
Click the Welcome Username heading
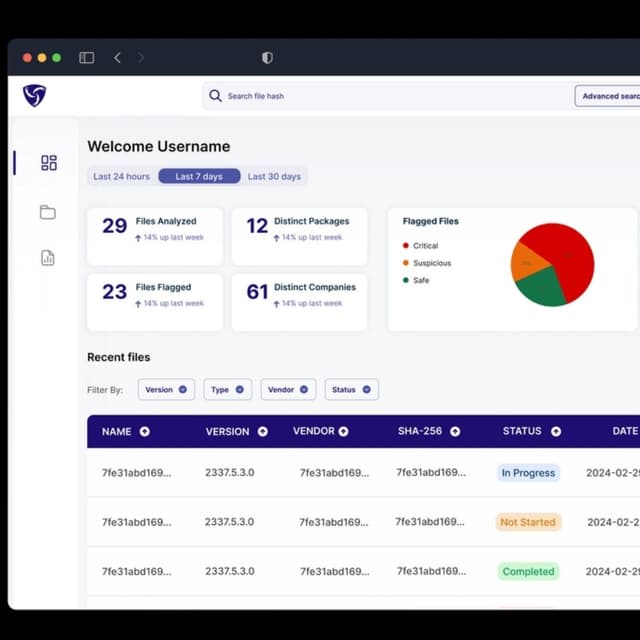coord(159,146)
